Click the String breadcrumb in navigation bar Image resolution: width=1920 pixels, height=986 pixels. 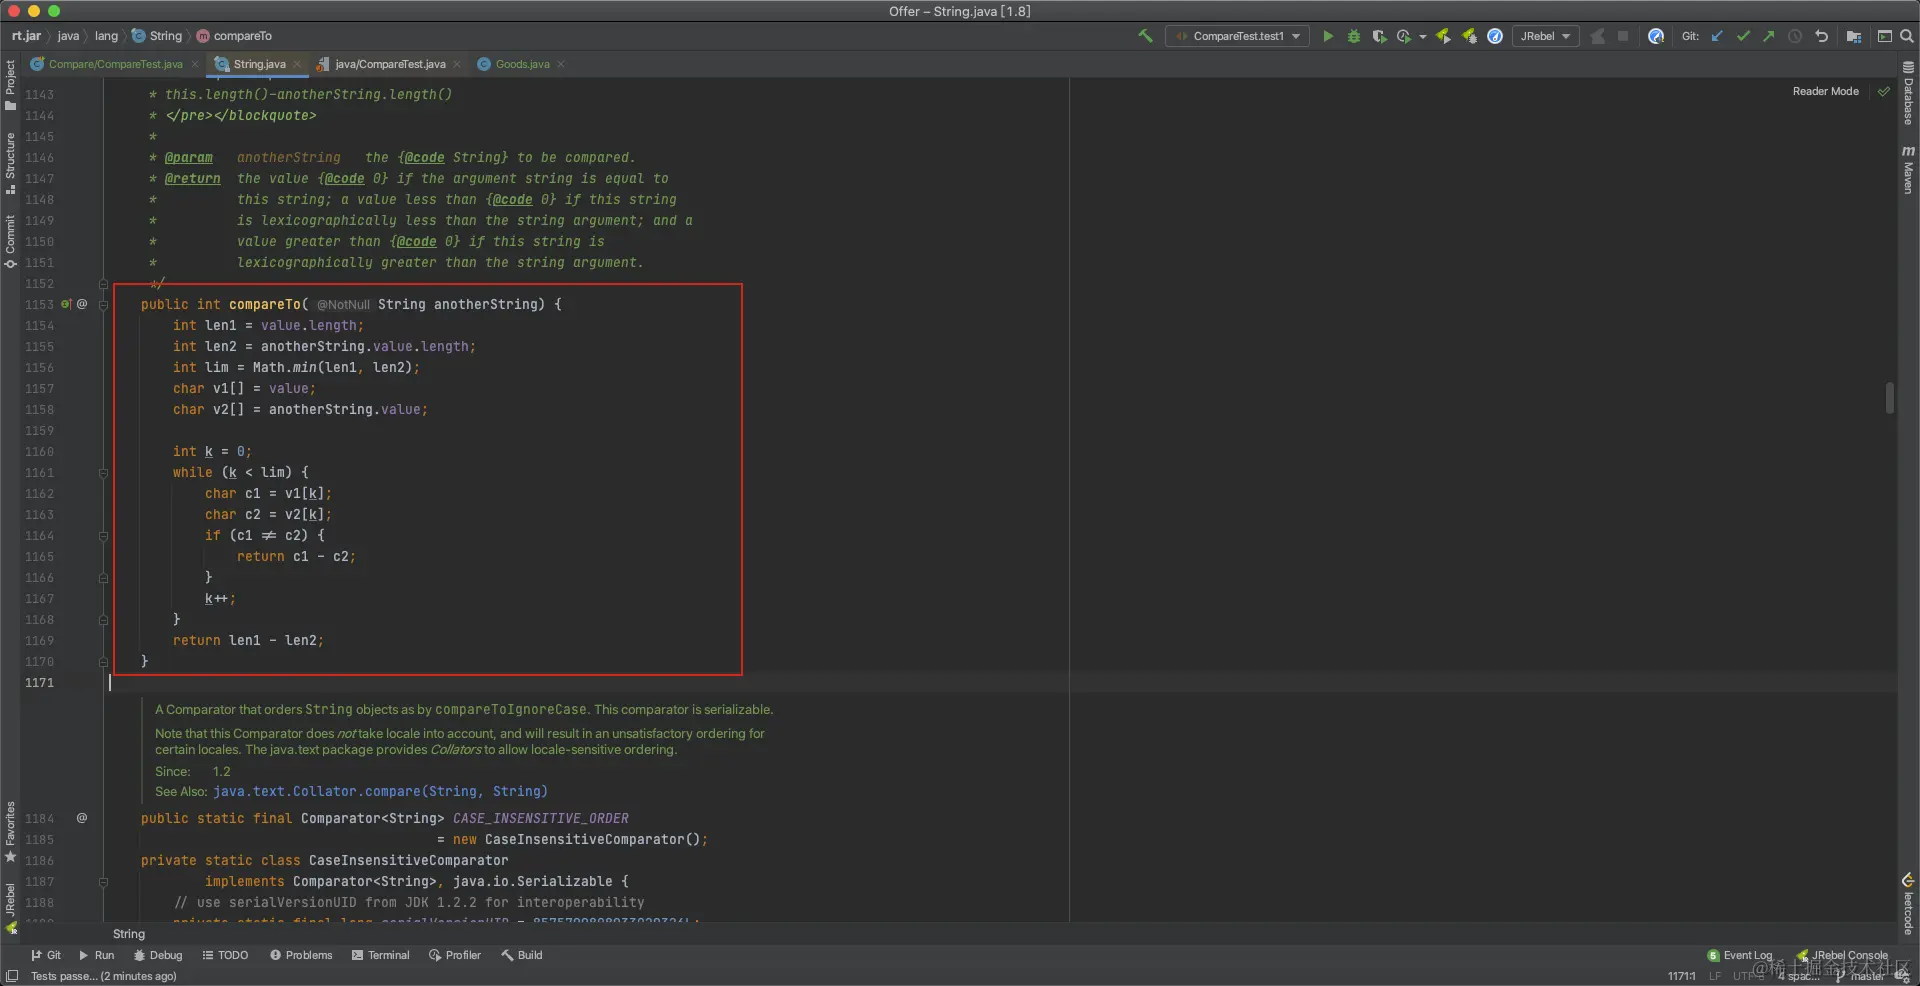click(157, 36)
